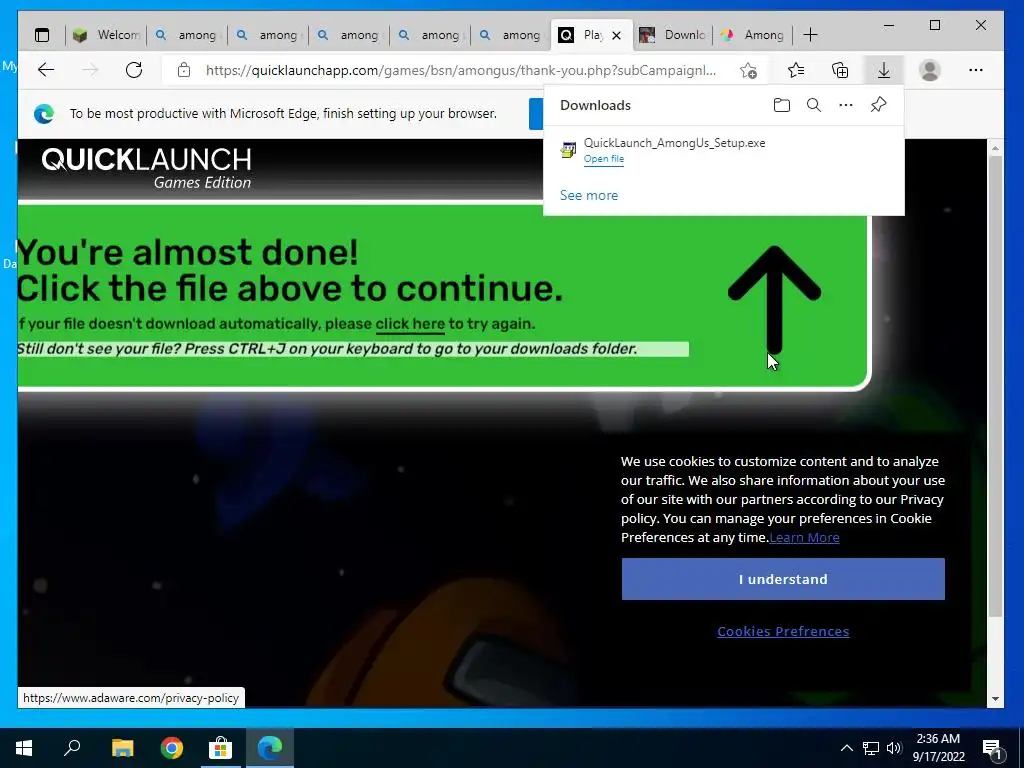The image size is (1024, 768).
Task: Click Open file under the setup download
Action: 603,159
